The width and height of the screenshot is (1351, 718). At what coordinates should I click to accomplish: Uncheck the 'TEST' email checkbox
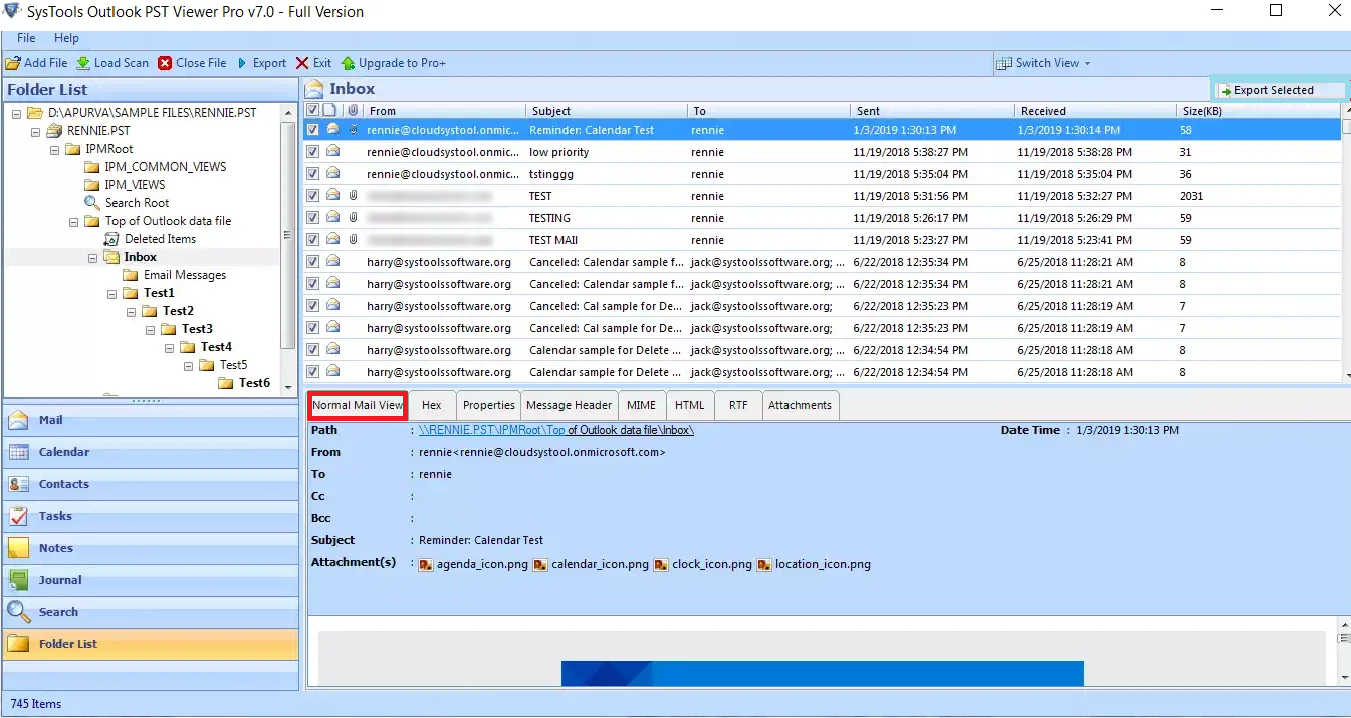[x=313, y=196]
